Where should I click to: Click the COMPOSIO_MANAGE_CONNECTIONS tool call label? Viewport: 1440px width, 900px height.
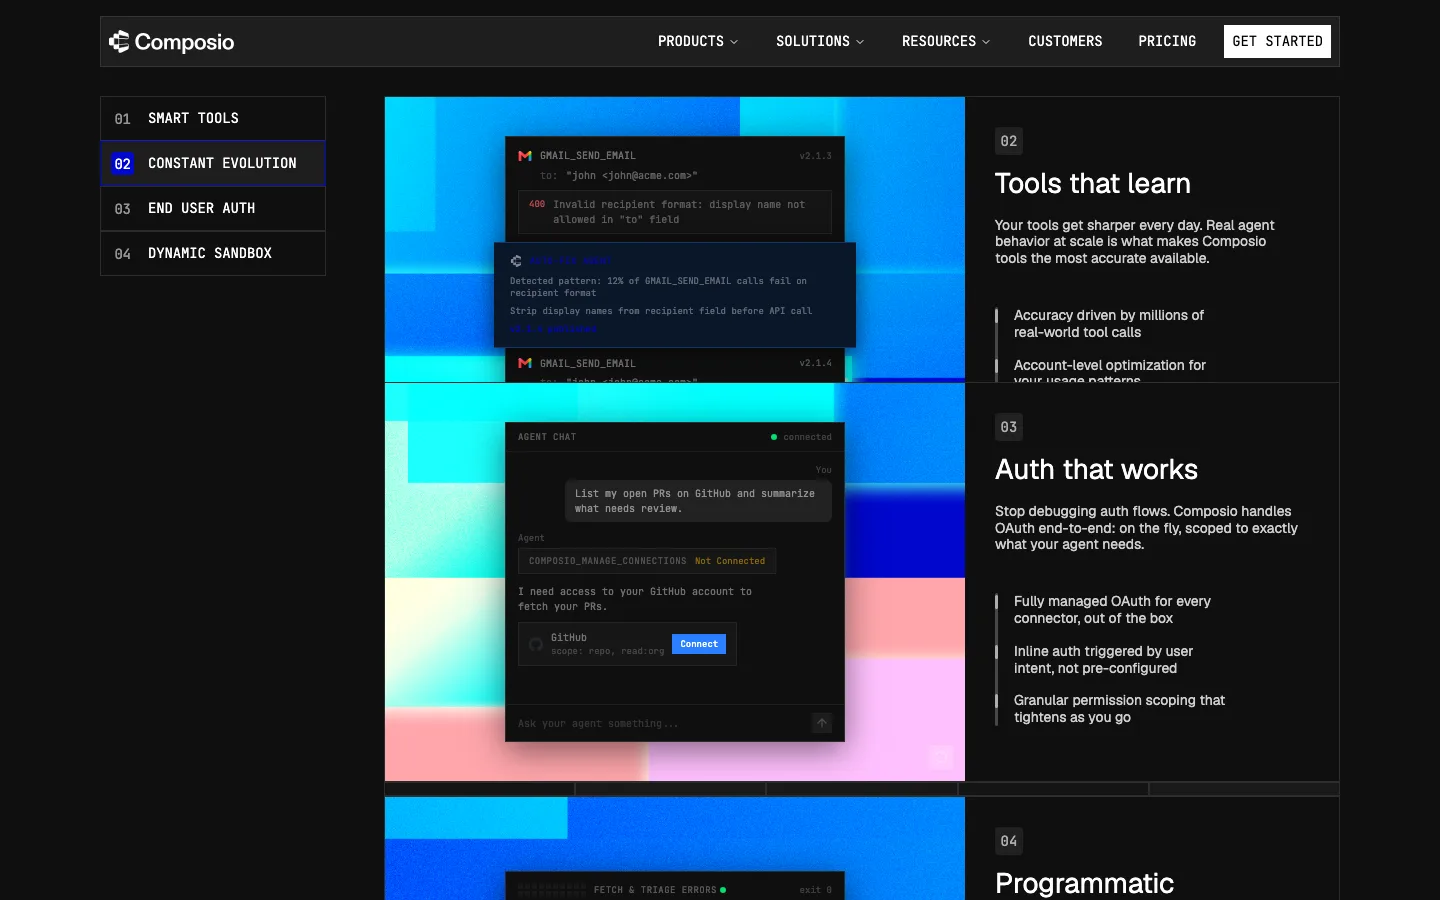pyautogui.click(x=608, y=561)
